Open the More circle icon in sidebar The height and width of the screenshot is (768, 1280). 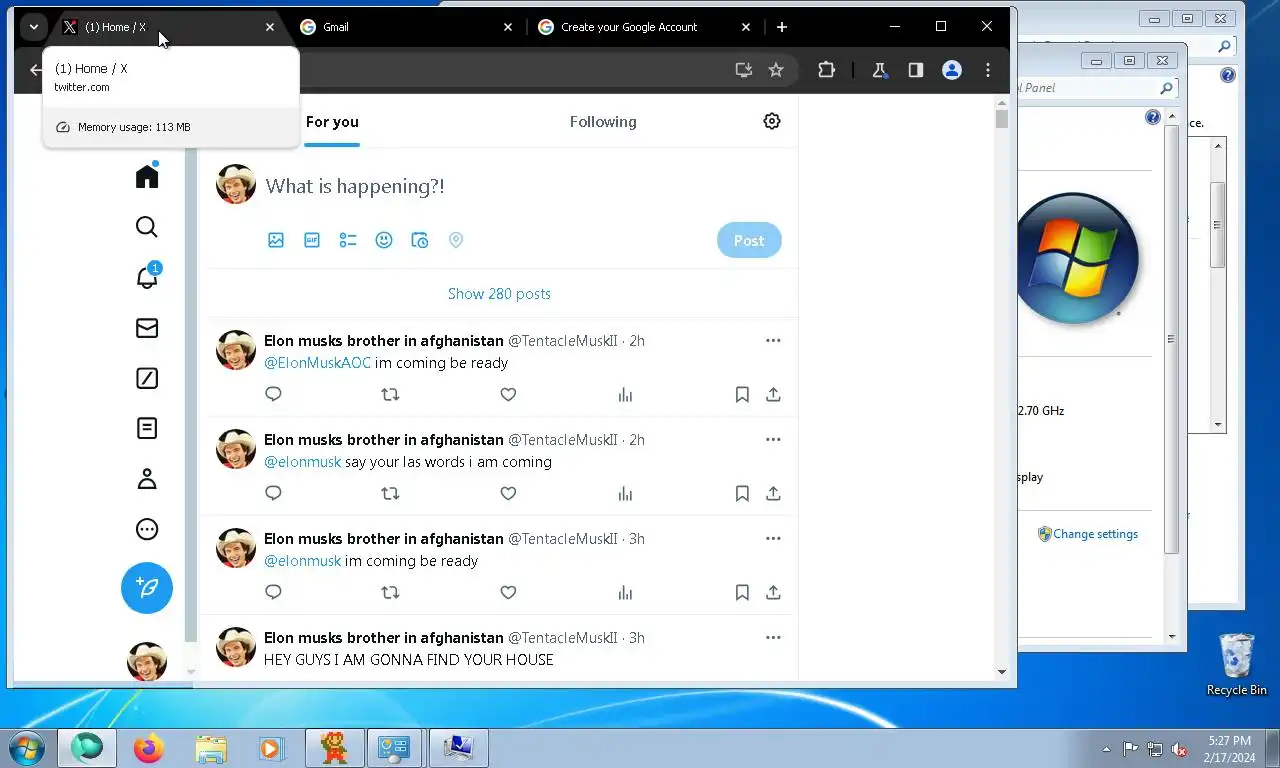(x=147, y=529)
